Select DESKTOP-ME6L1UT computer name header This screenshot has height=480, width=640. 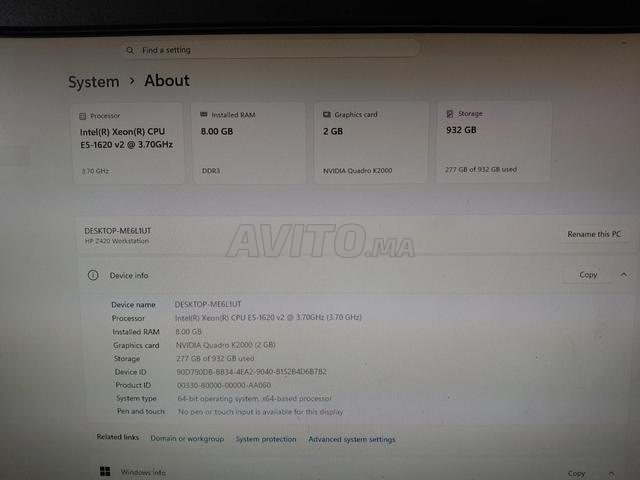point(118,231)
